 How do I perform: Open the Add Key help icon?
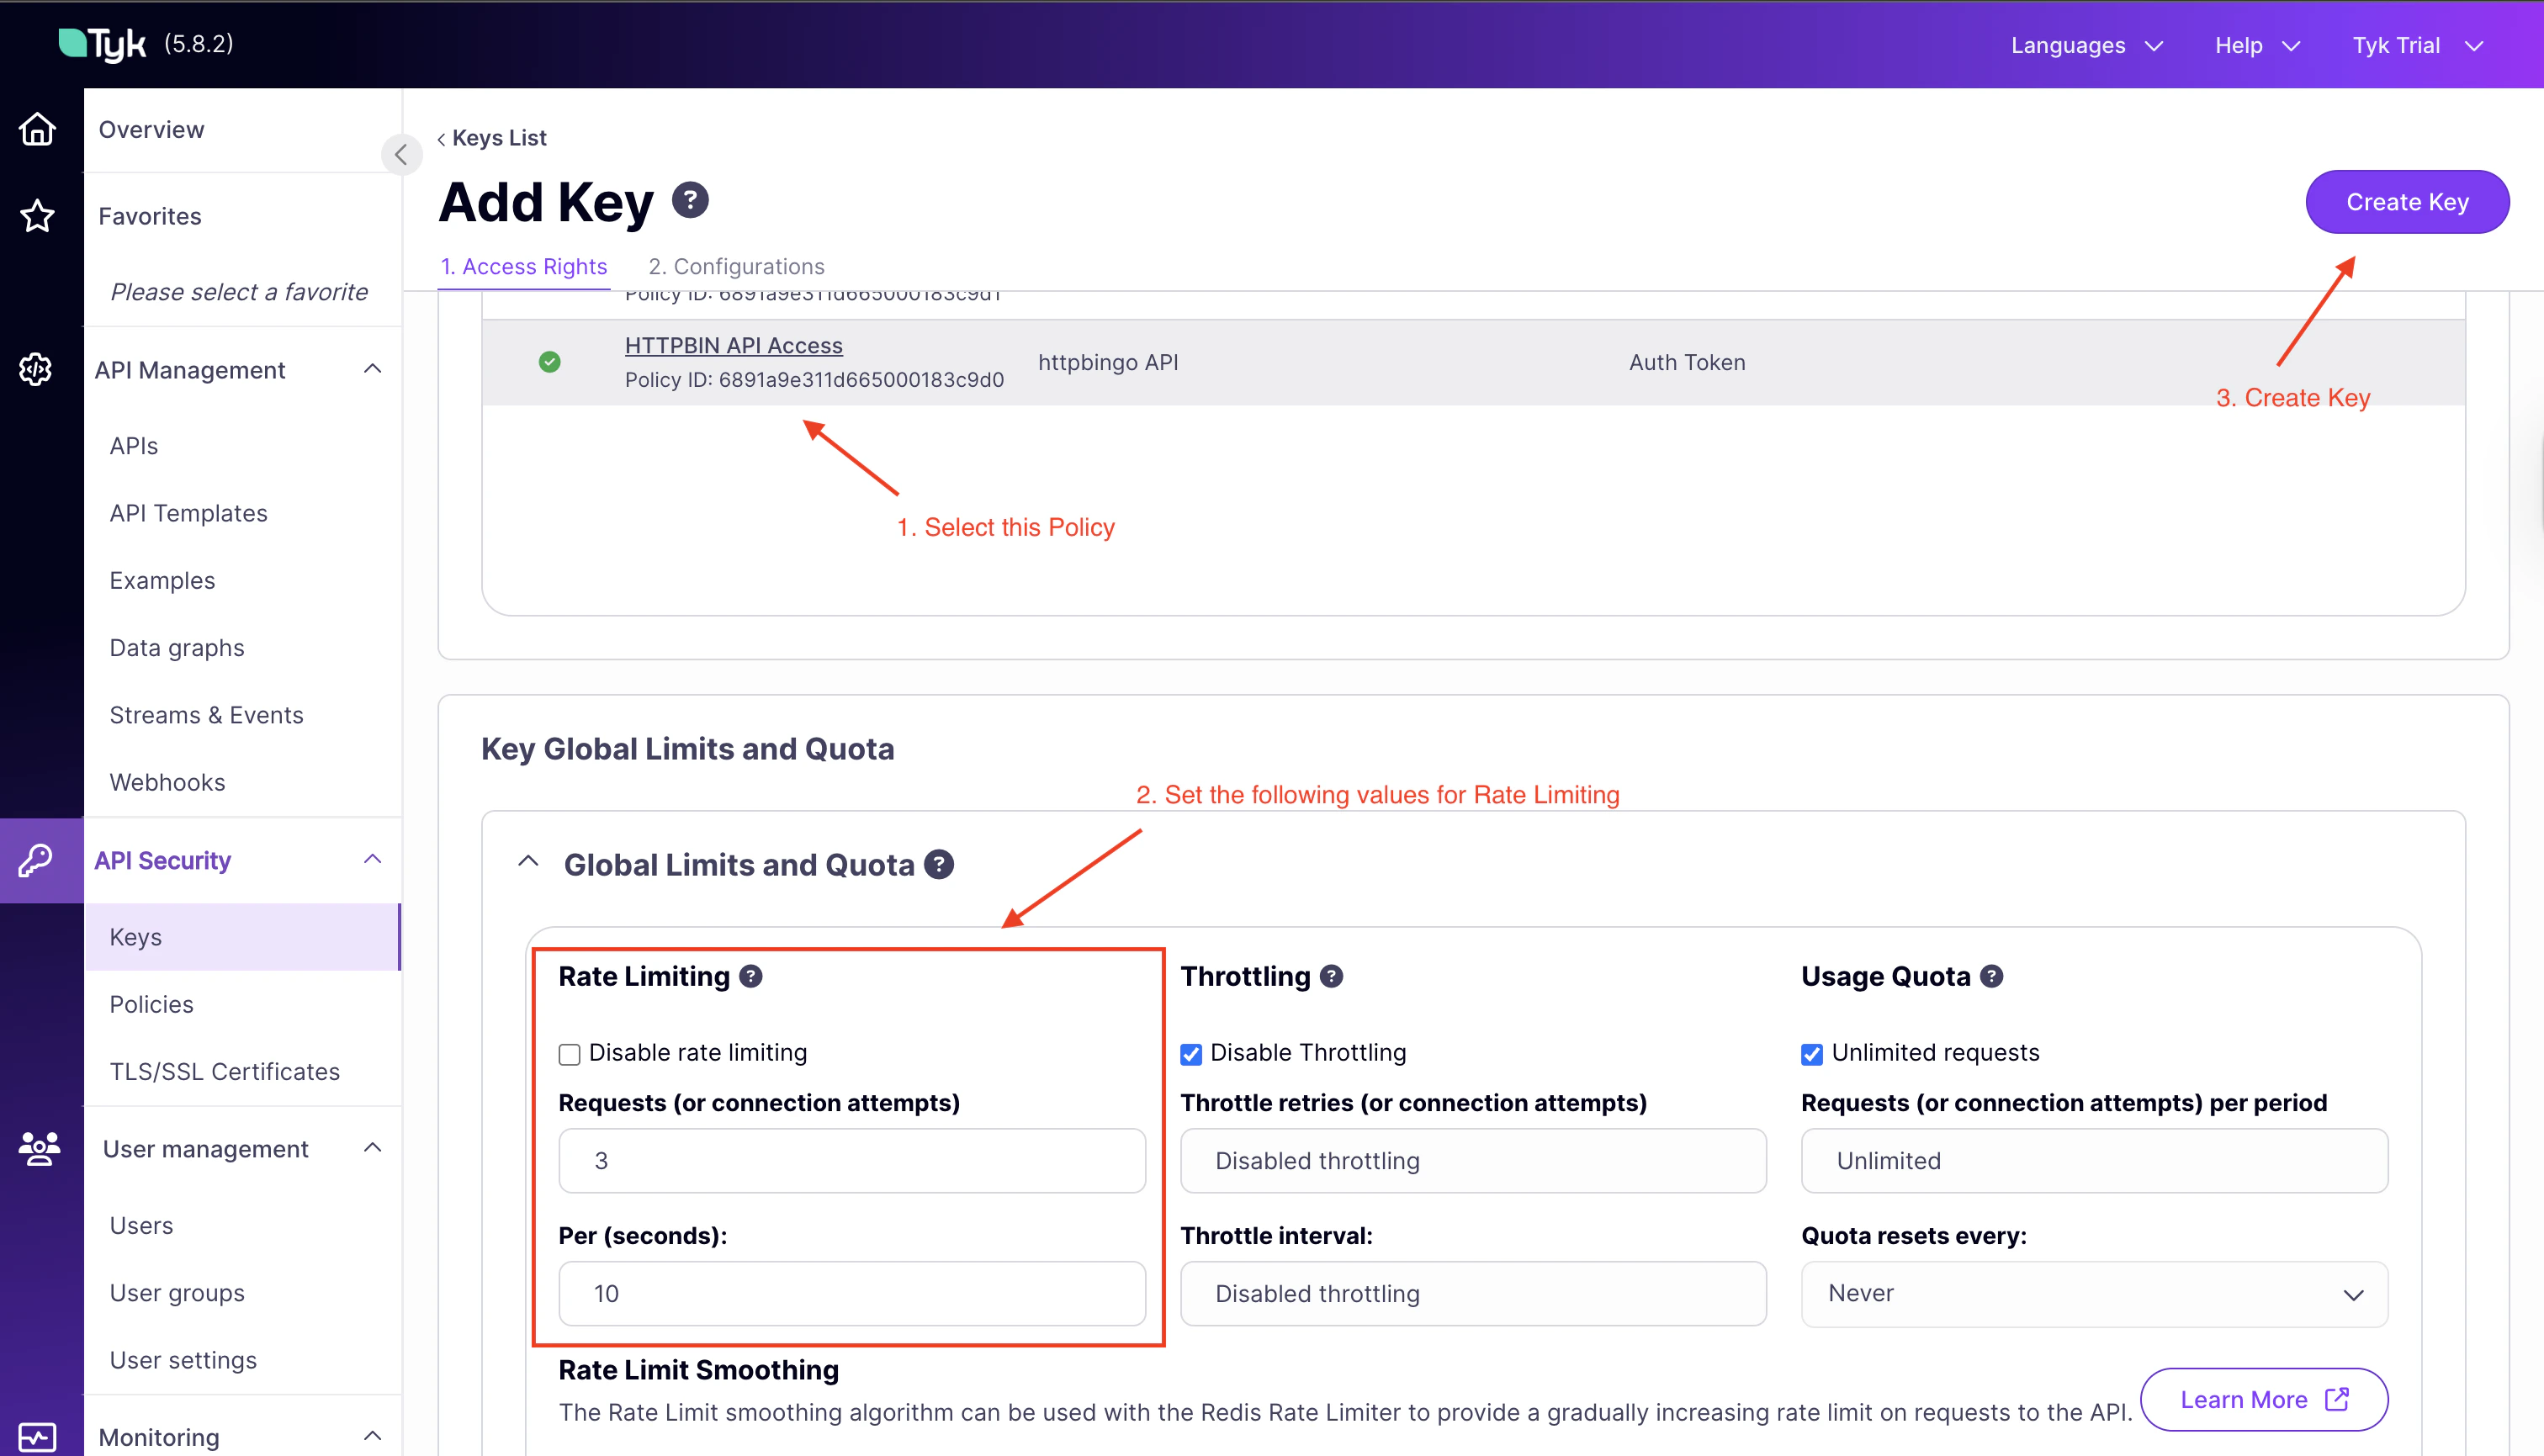[x=690, y=199]
